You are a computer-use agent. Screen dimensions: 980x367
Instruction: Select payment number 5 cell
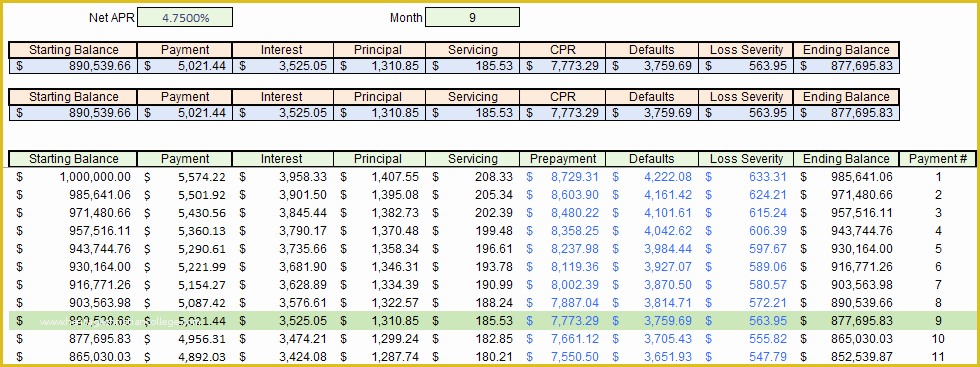[x=938, y=249]
